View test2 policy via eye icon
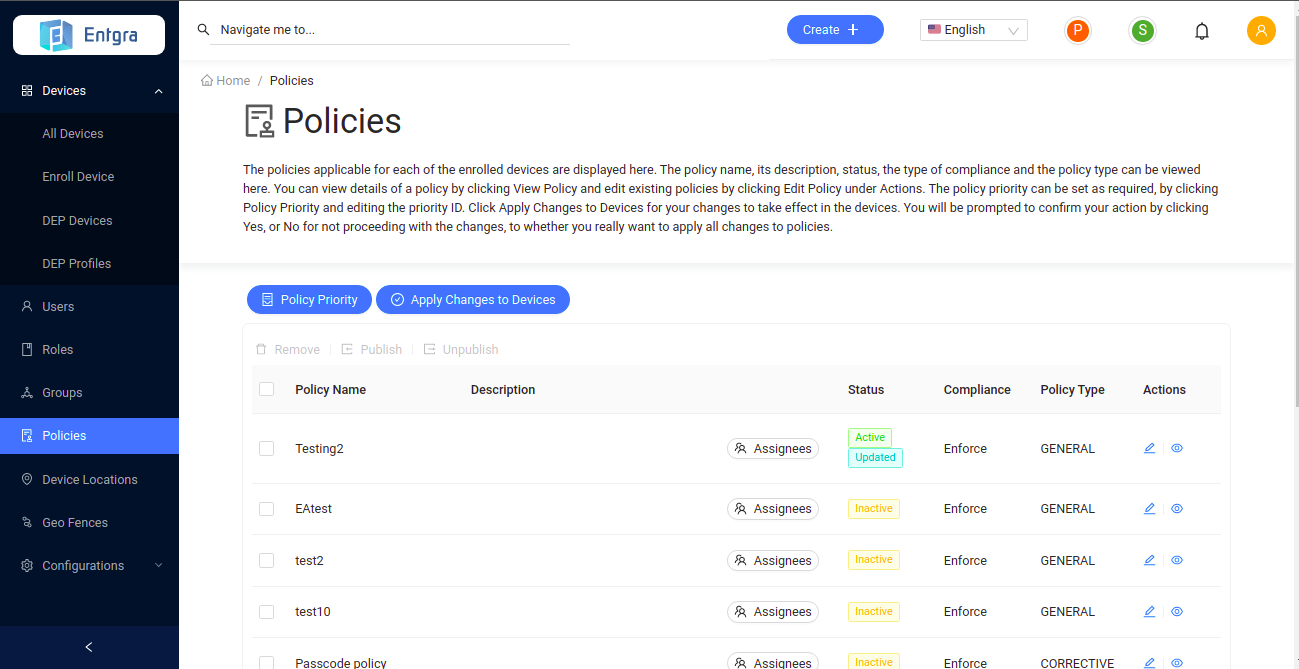1299x669 pixels. 1177,561
